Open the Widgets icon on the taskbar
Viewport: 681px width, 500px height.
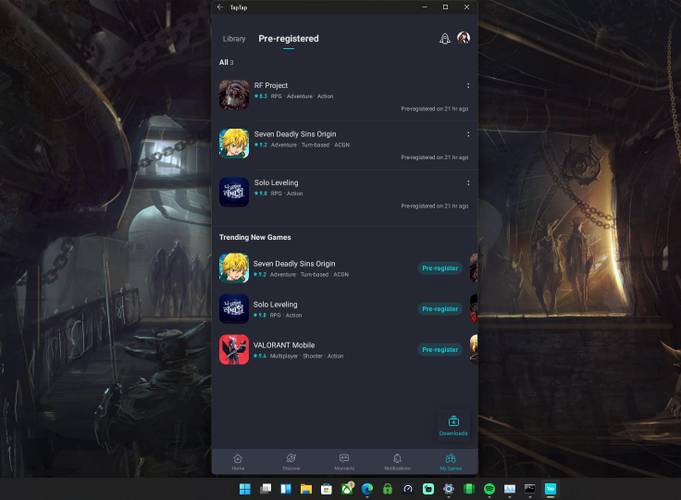(x=286, y=489)
